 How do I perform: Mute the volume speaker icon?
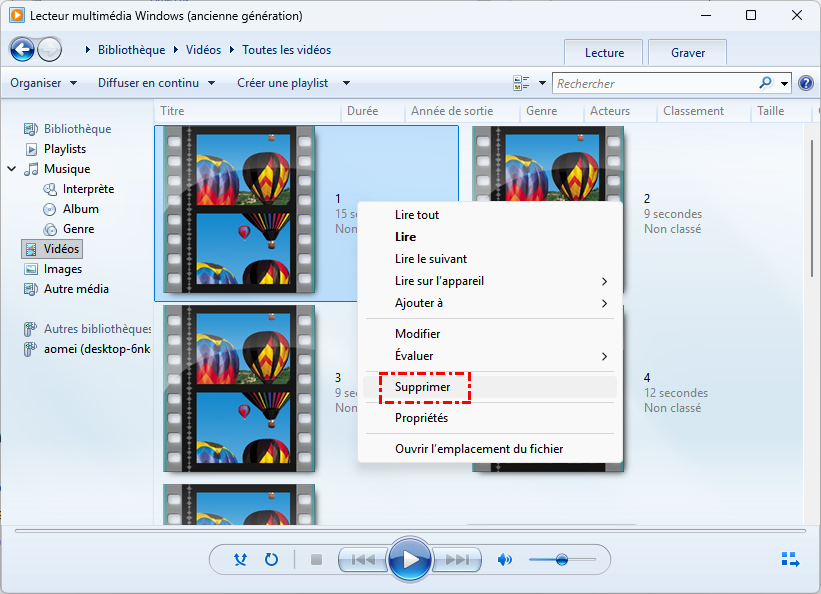click(x=505, y=560)
